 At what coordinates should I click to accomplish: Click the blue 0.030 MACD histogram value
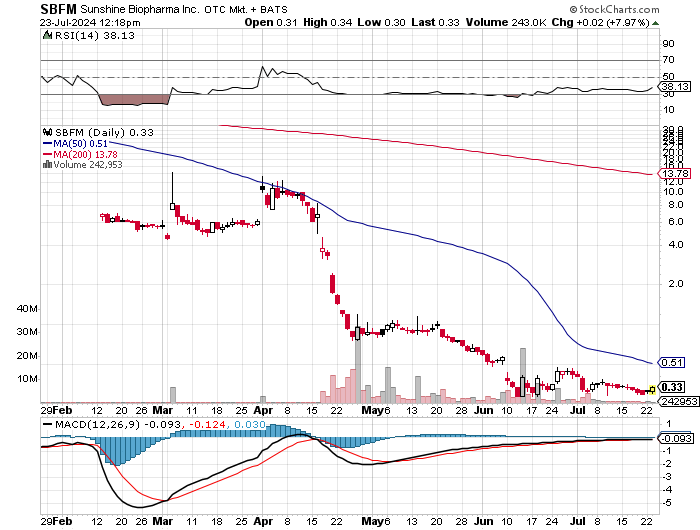(250, 424)
